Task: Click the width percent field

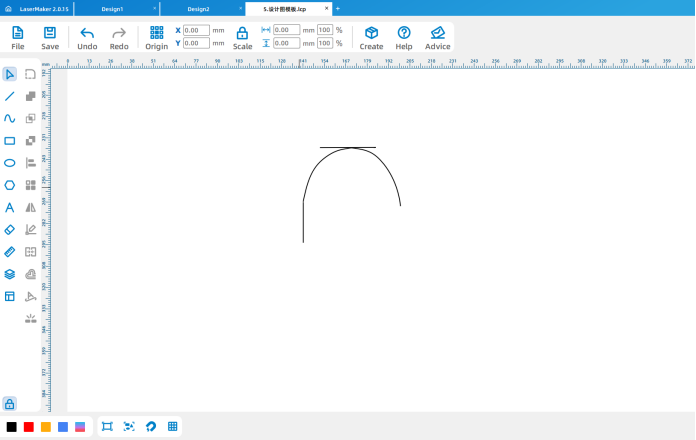Action: point(325,30)
